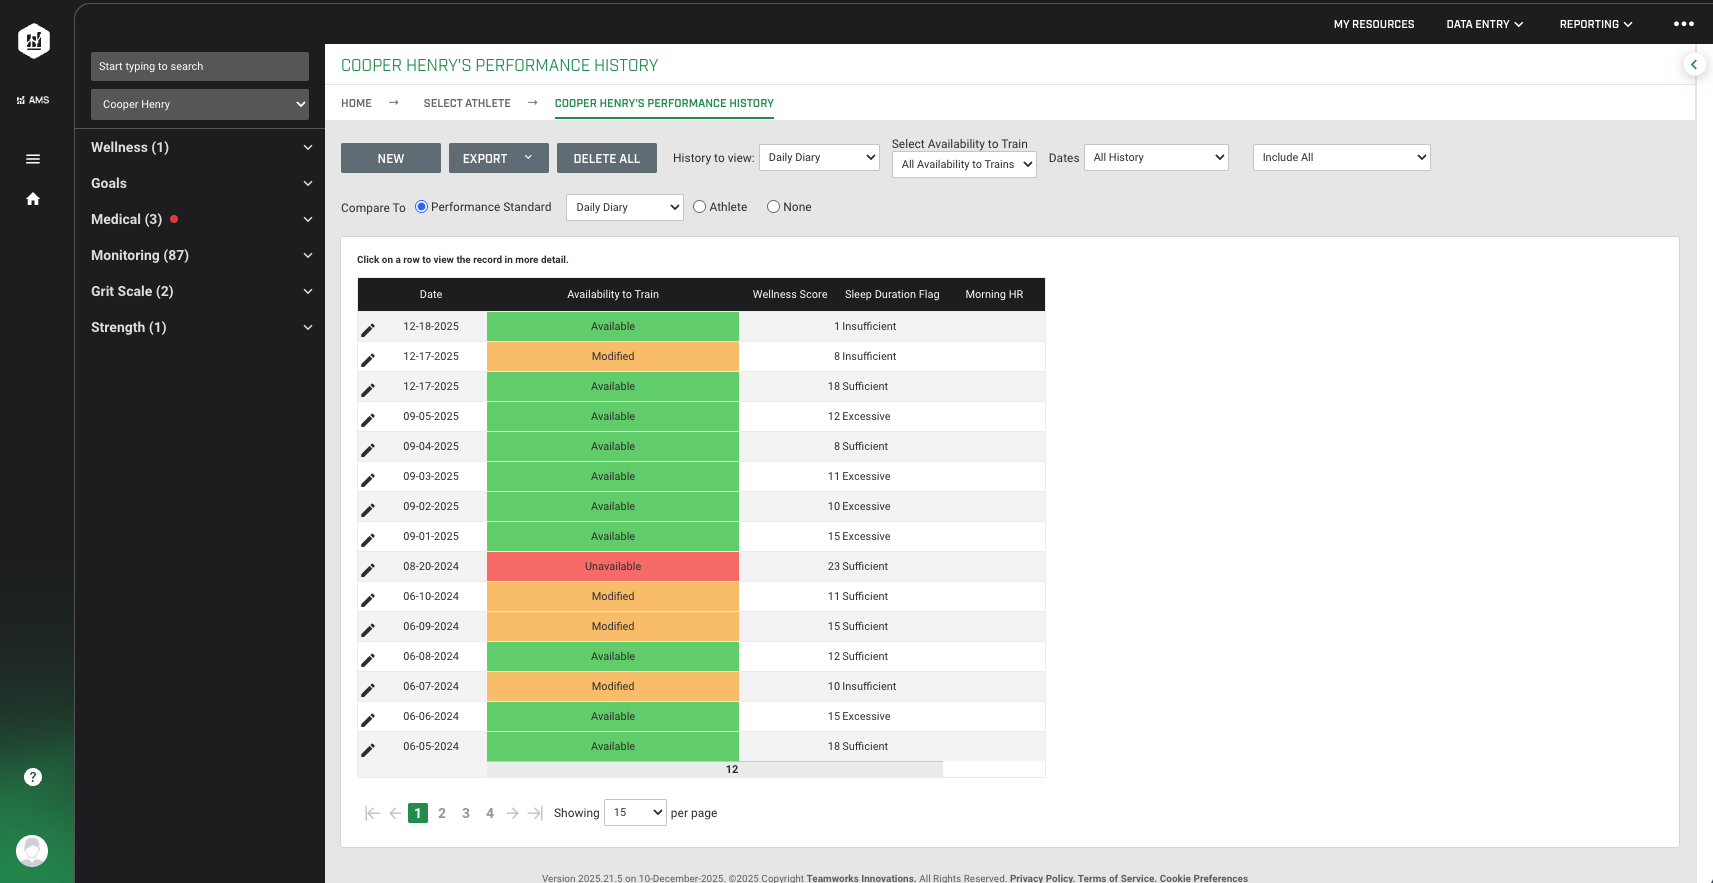
Task: Go to SELECT ATHLETE breadcrumb
Action: click(467, 103)
